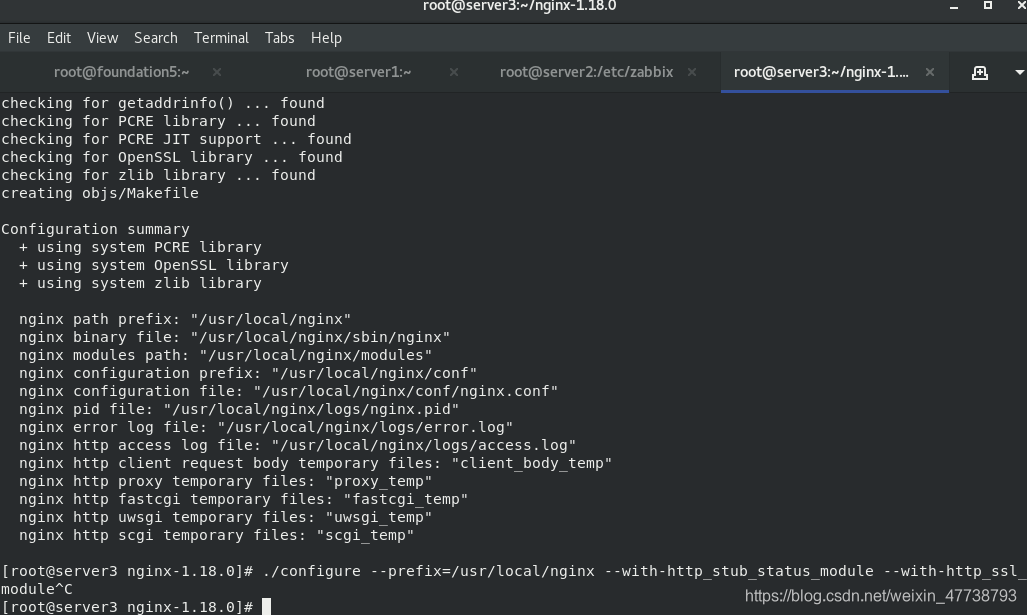Close the root@server3 nginx tab
This screenshot has height=615, width=1027.
[x=929, y=72]
